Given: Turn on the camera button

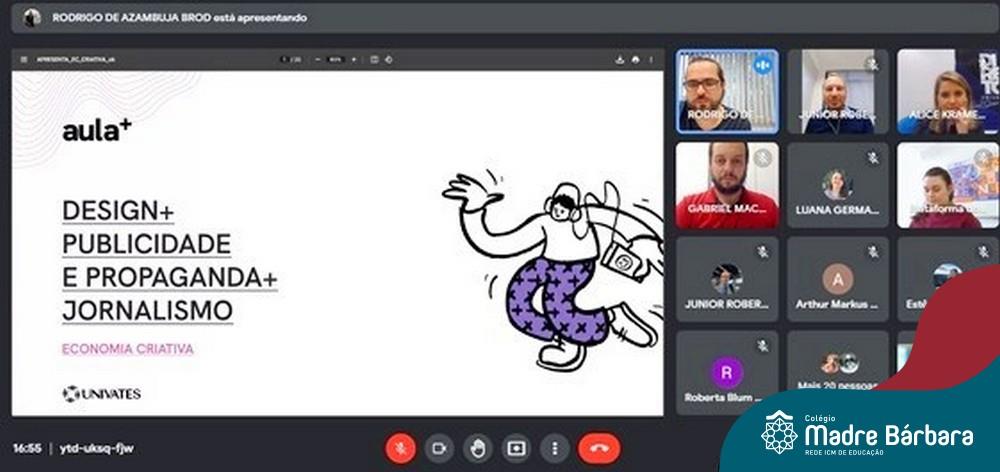Looking at the screenshot, I should pyautogui.click(x=439, y=448).
